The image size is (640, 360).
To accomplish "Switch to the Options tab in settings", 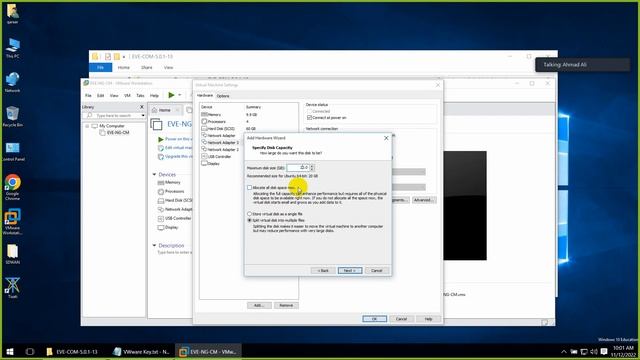I will [x=223, y=96].
